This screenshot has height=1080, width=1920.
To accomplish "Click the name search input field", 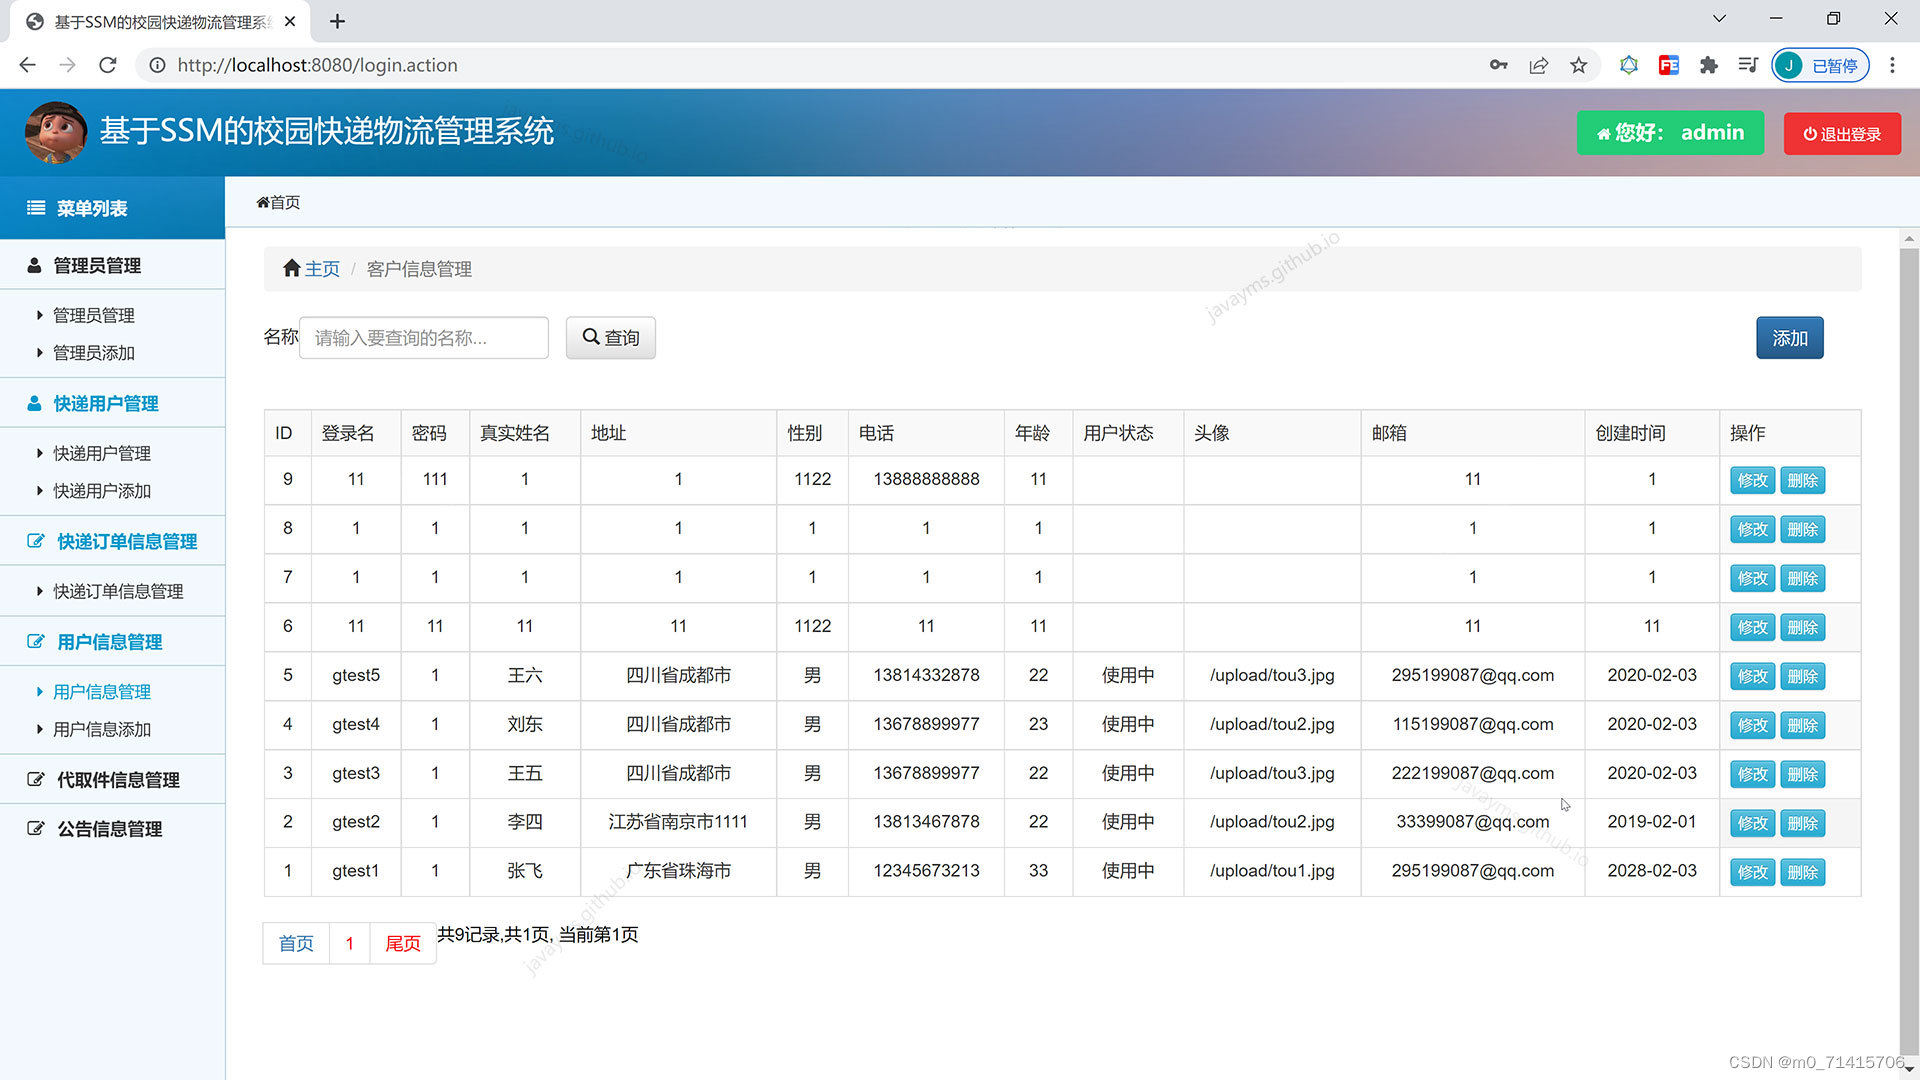I will [x=423, y=338].
